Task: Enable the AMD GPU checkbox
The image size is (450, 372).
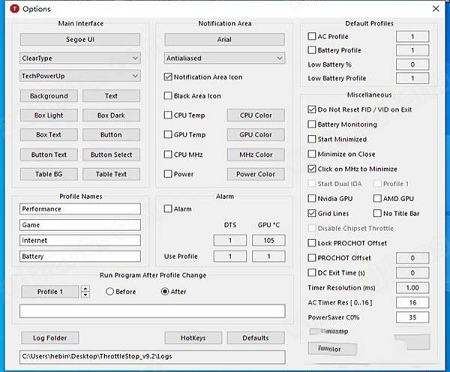Action: (377, 198)
